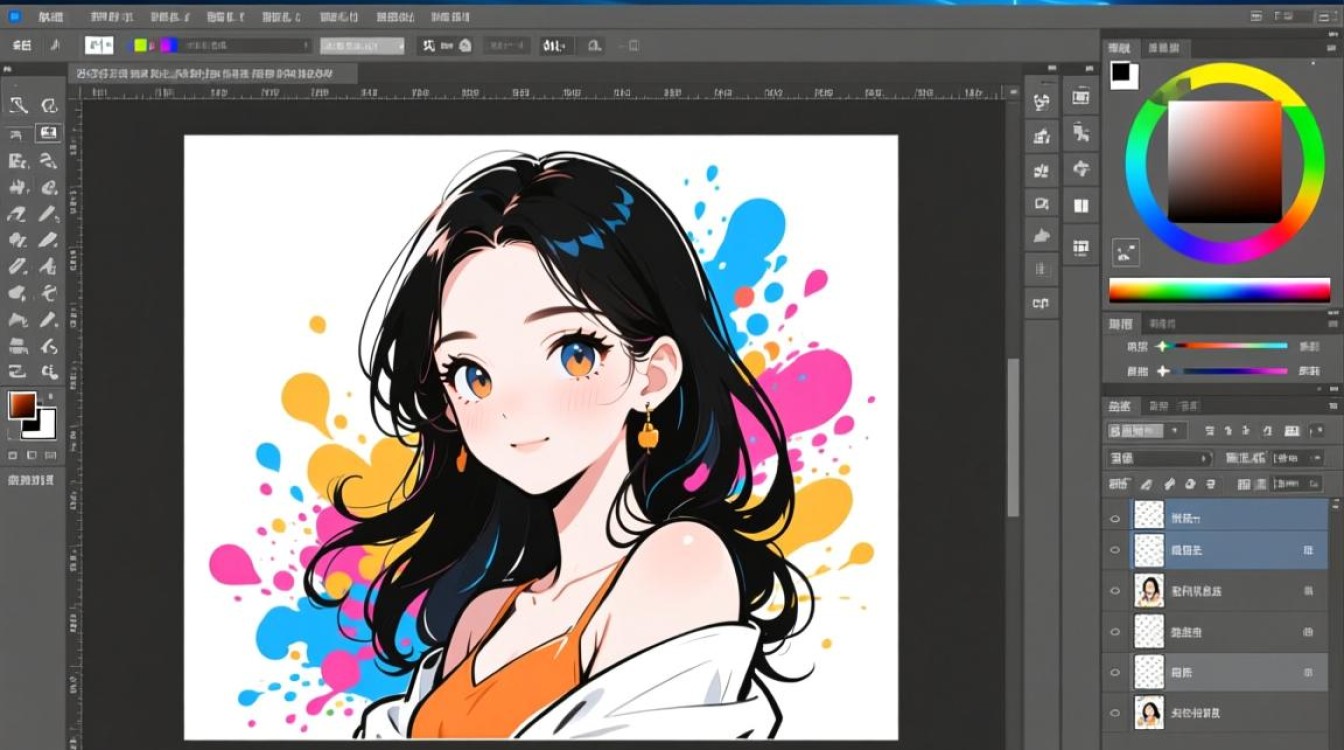1344x750 pixels.
Task: Click the rainbow spectrum bar below the color wheel
Action: [1219, 291]
